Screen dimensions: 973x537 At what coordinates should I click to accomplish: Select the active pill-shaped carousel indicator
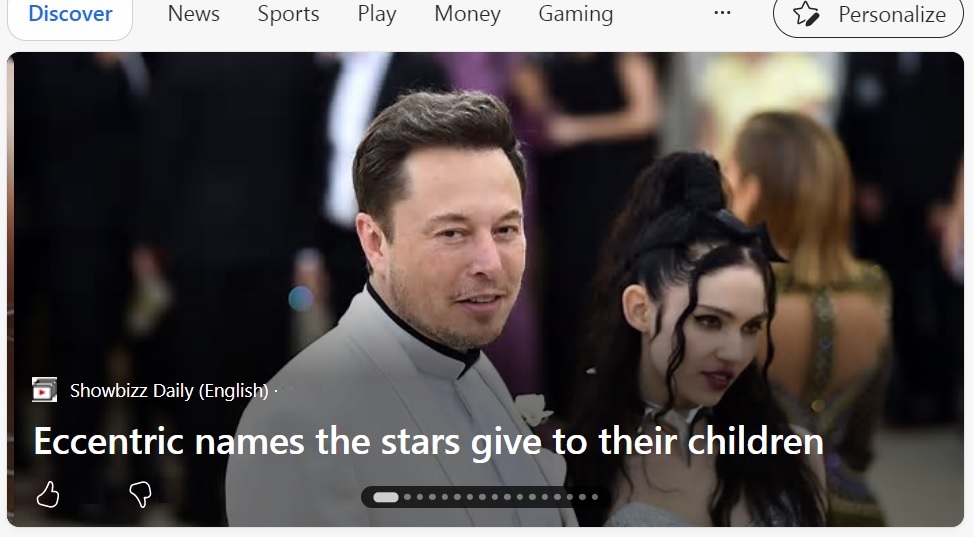(385, 497)
